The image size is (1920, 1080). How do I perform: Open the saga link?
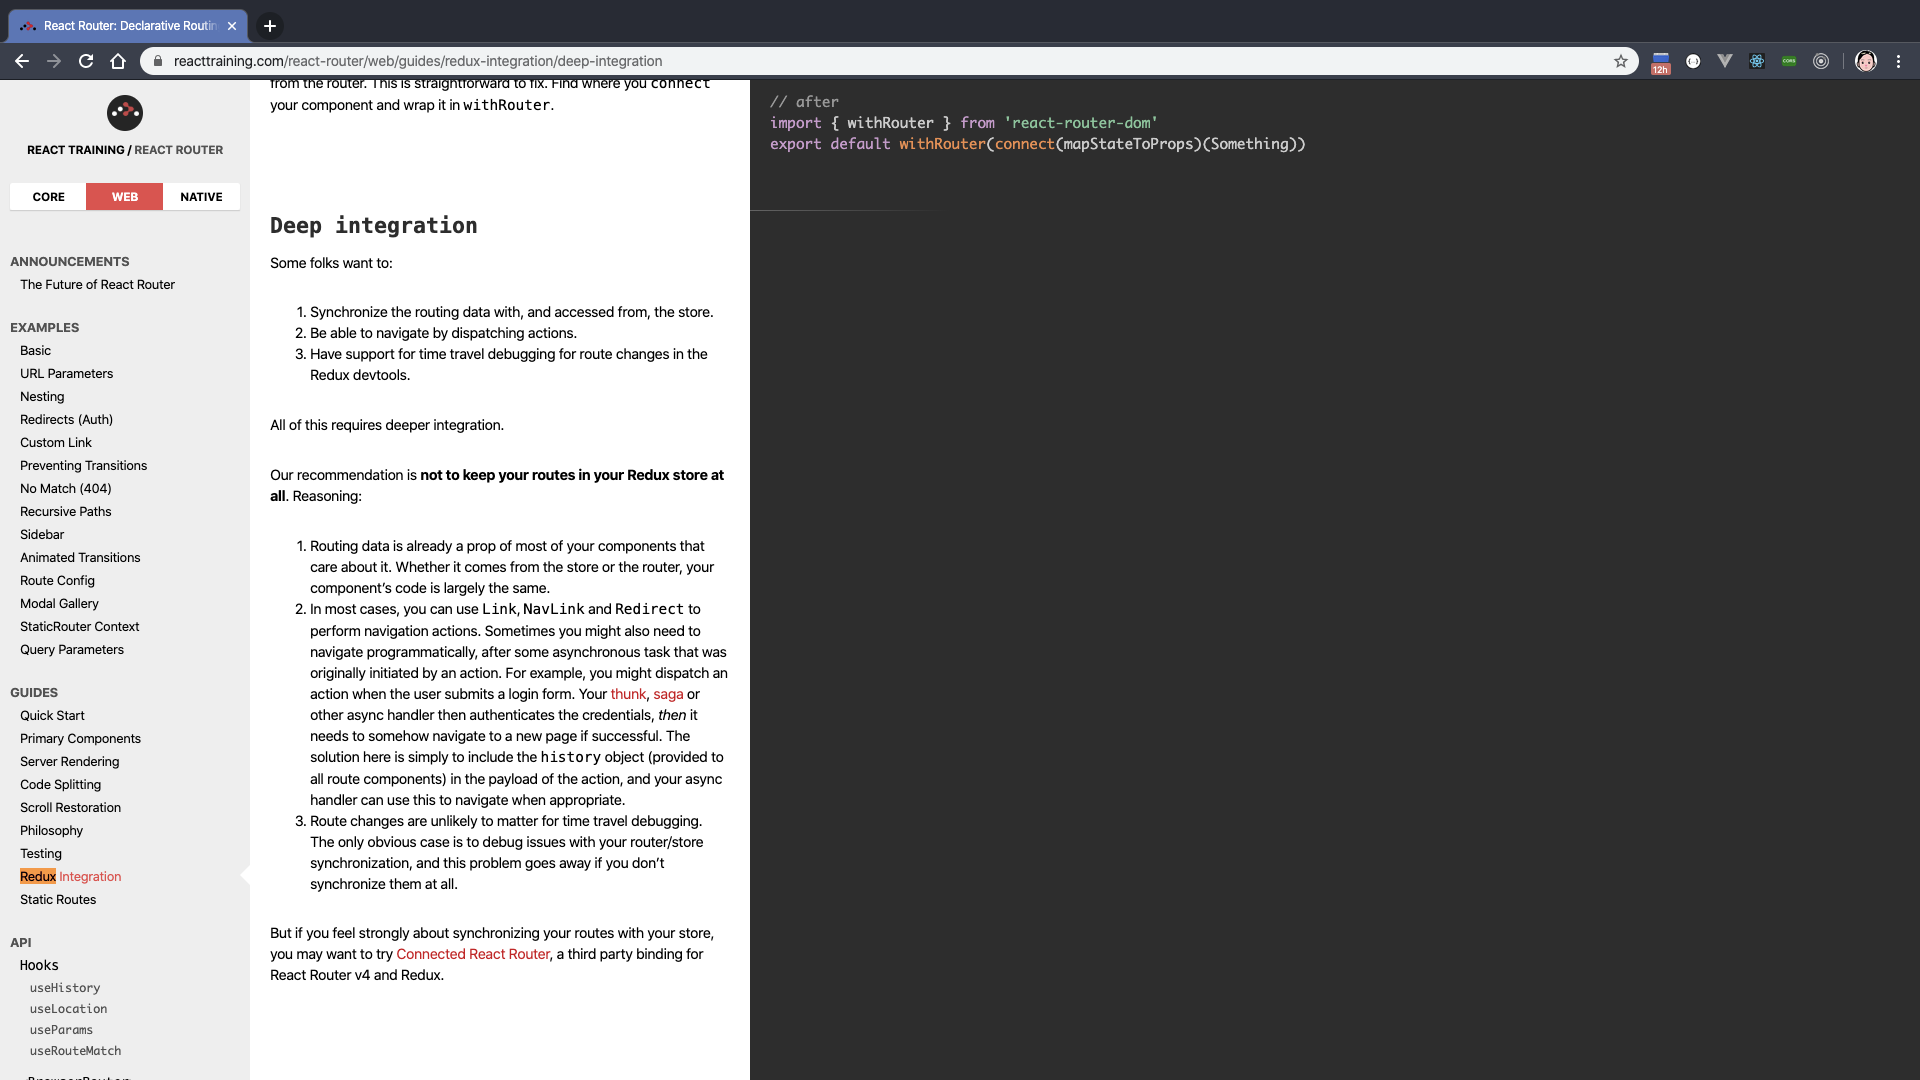point(668,694)
